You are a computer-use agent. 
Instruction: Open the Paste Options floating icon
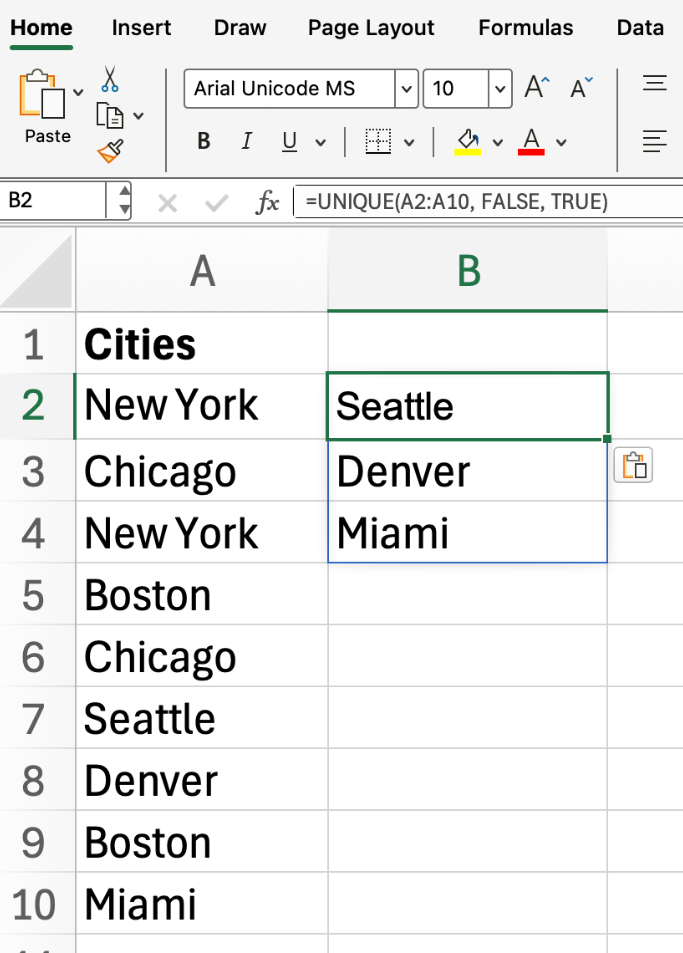coord(633,466)
